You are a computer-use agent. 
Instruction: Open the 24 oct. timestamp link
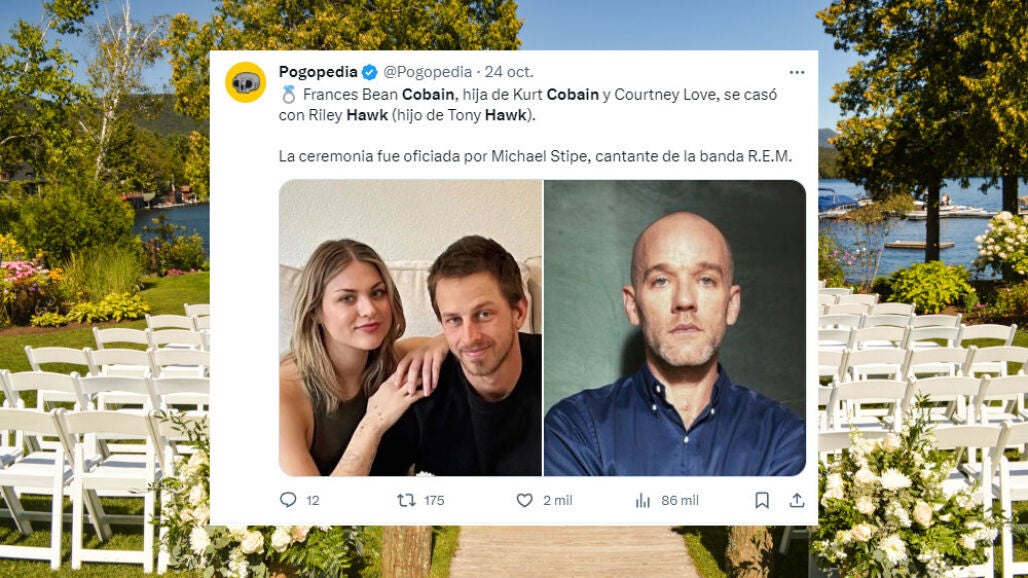point(509,71)
